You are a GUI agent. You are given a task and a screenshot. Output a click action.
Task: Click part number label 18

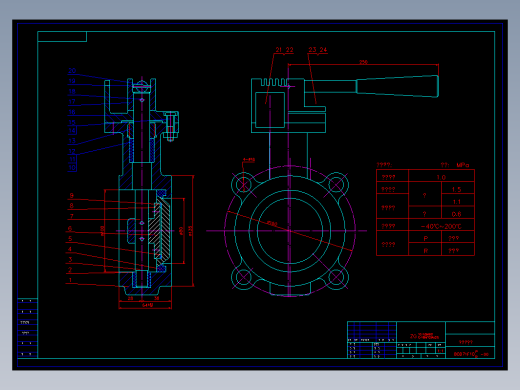click(72, 91)
